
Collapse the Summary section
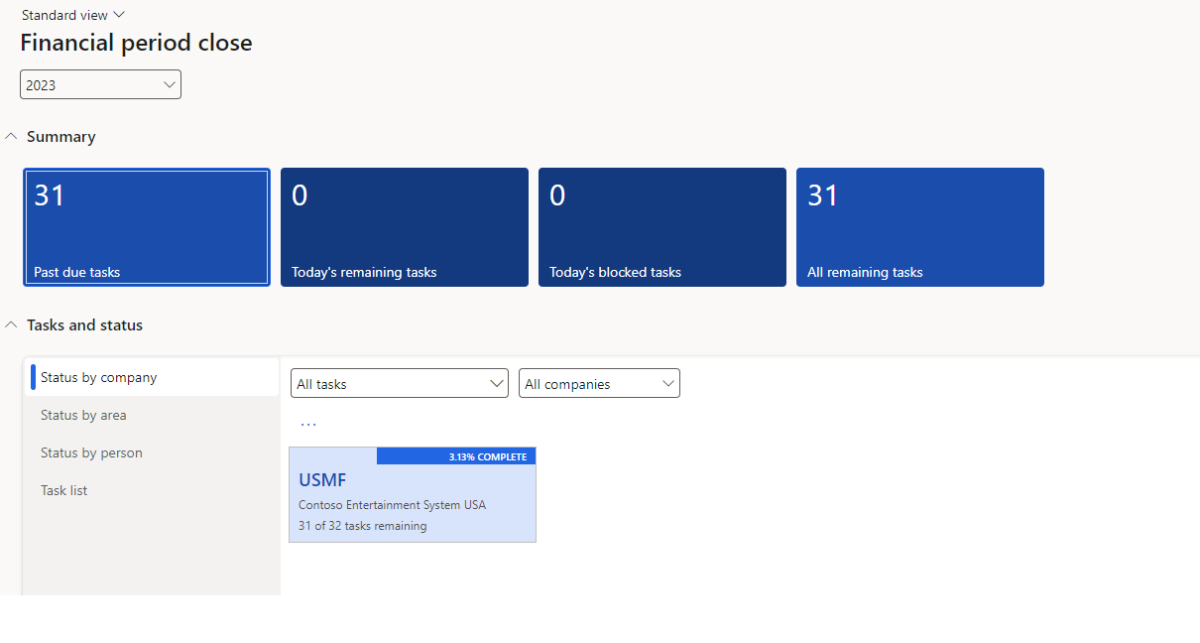(12, 136)
